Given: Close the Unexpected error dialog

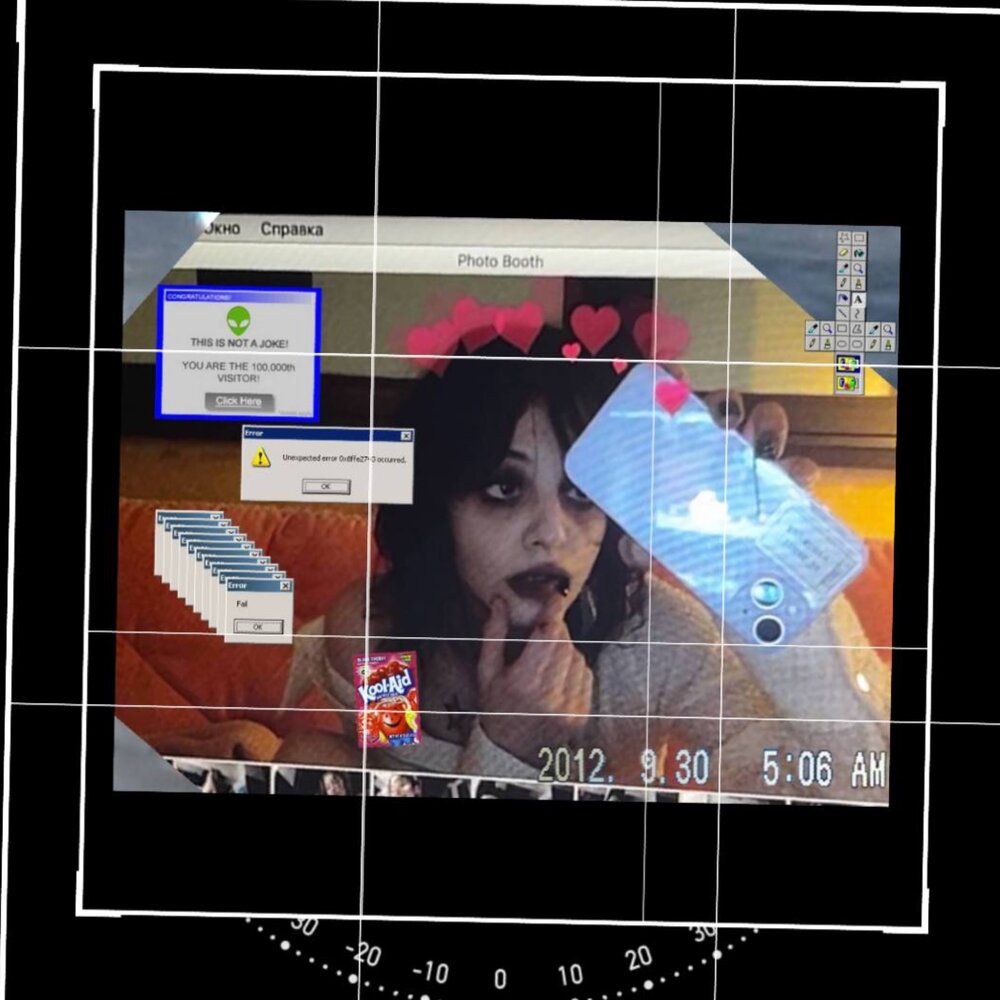Looking at the screenshot, I should pyautogui.click(x=406, y=436).
